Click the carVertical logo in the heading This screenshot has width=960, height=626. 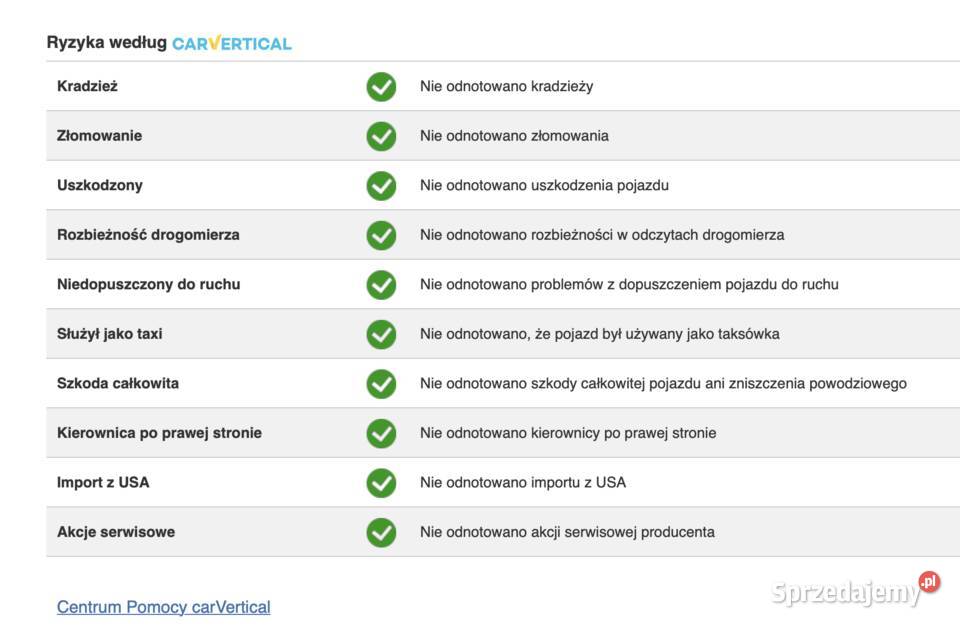pyautogui.click(x=231, y=43)
